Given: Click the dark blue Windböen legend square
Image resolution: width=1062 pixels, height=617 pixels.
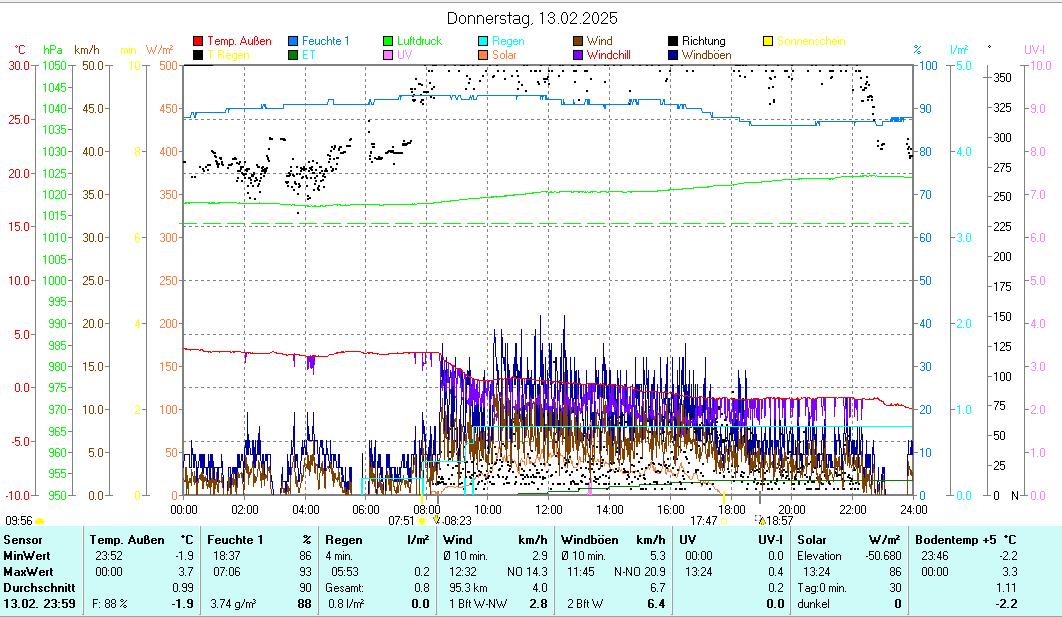Looking at the screenshot, I should [x=673, y=55].
